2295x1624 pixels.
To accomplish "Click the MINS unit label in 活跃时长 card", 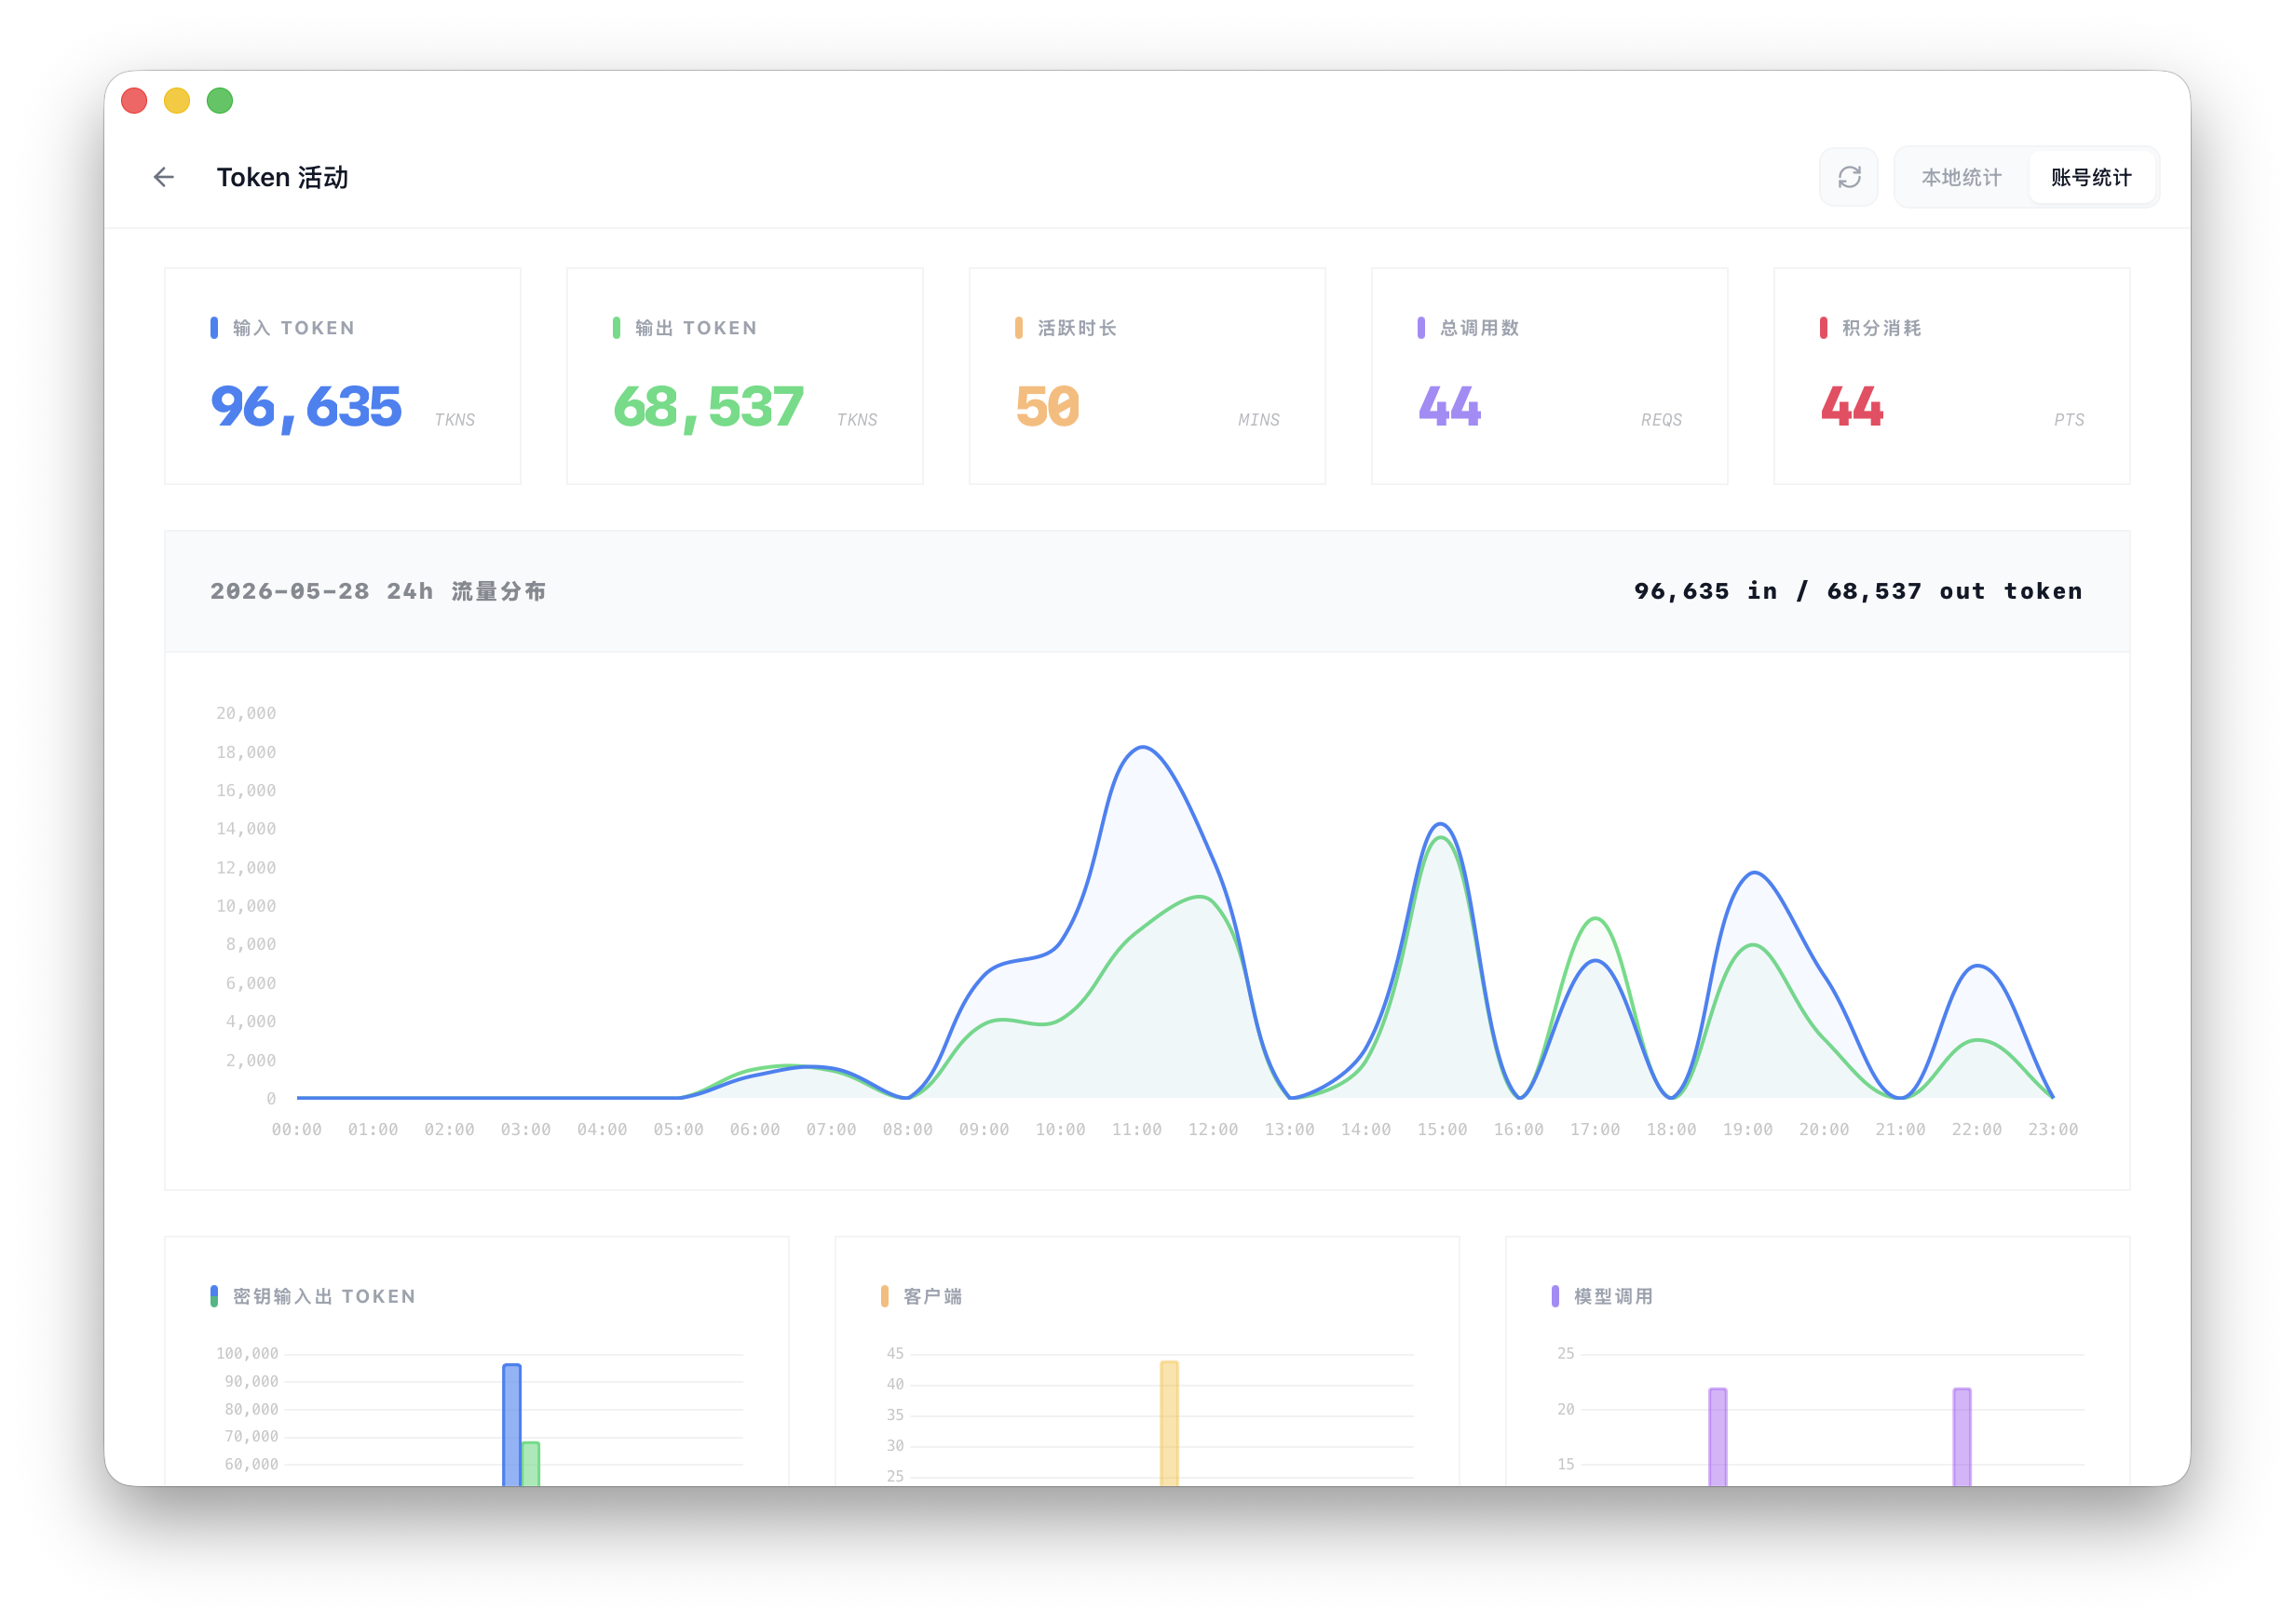I will (x=1258, y=420).
